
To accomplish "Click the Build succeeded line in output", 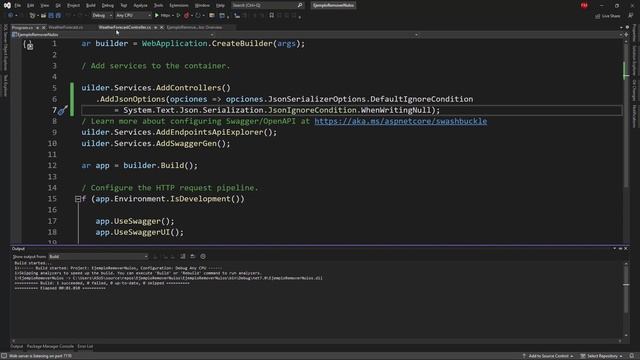I will [102, 283].
